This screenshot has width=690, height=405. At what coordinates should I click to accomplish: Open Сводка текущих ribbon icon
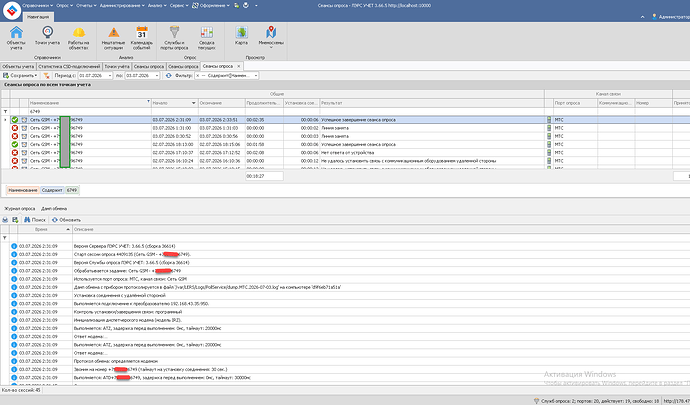click(206, 38)
